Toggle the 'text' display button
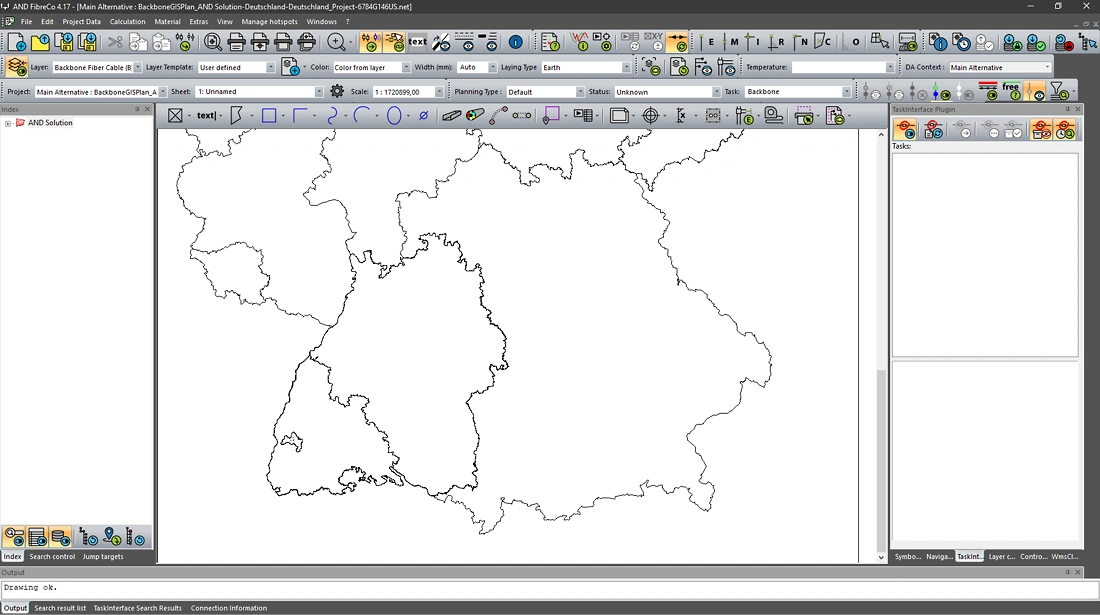 pyautogui.click(x=417, y=42)
